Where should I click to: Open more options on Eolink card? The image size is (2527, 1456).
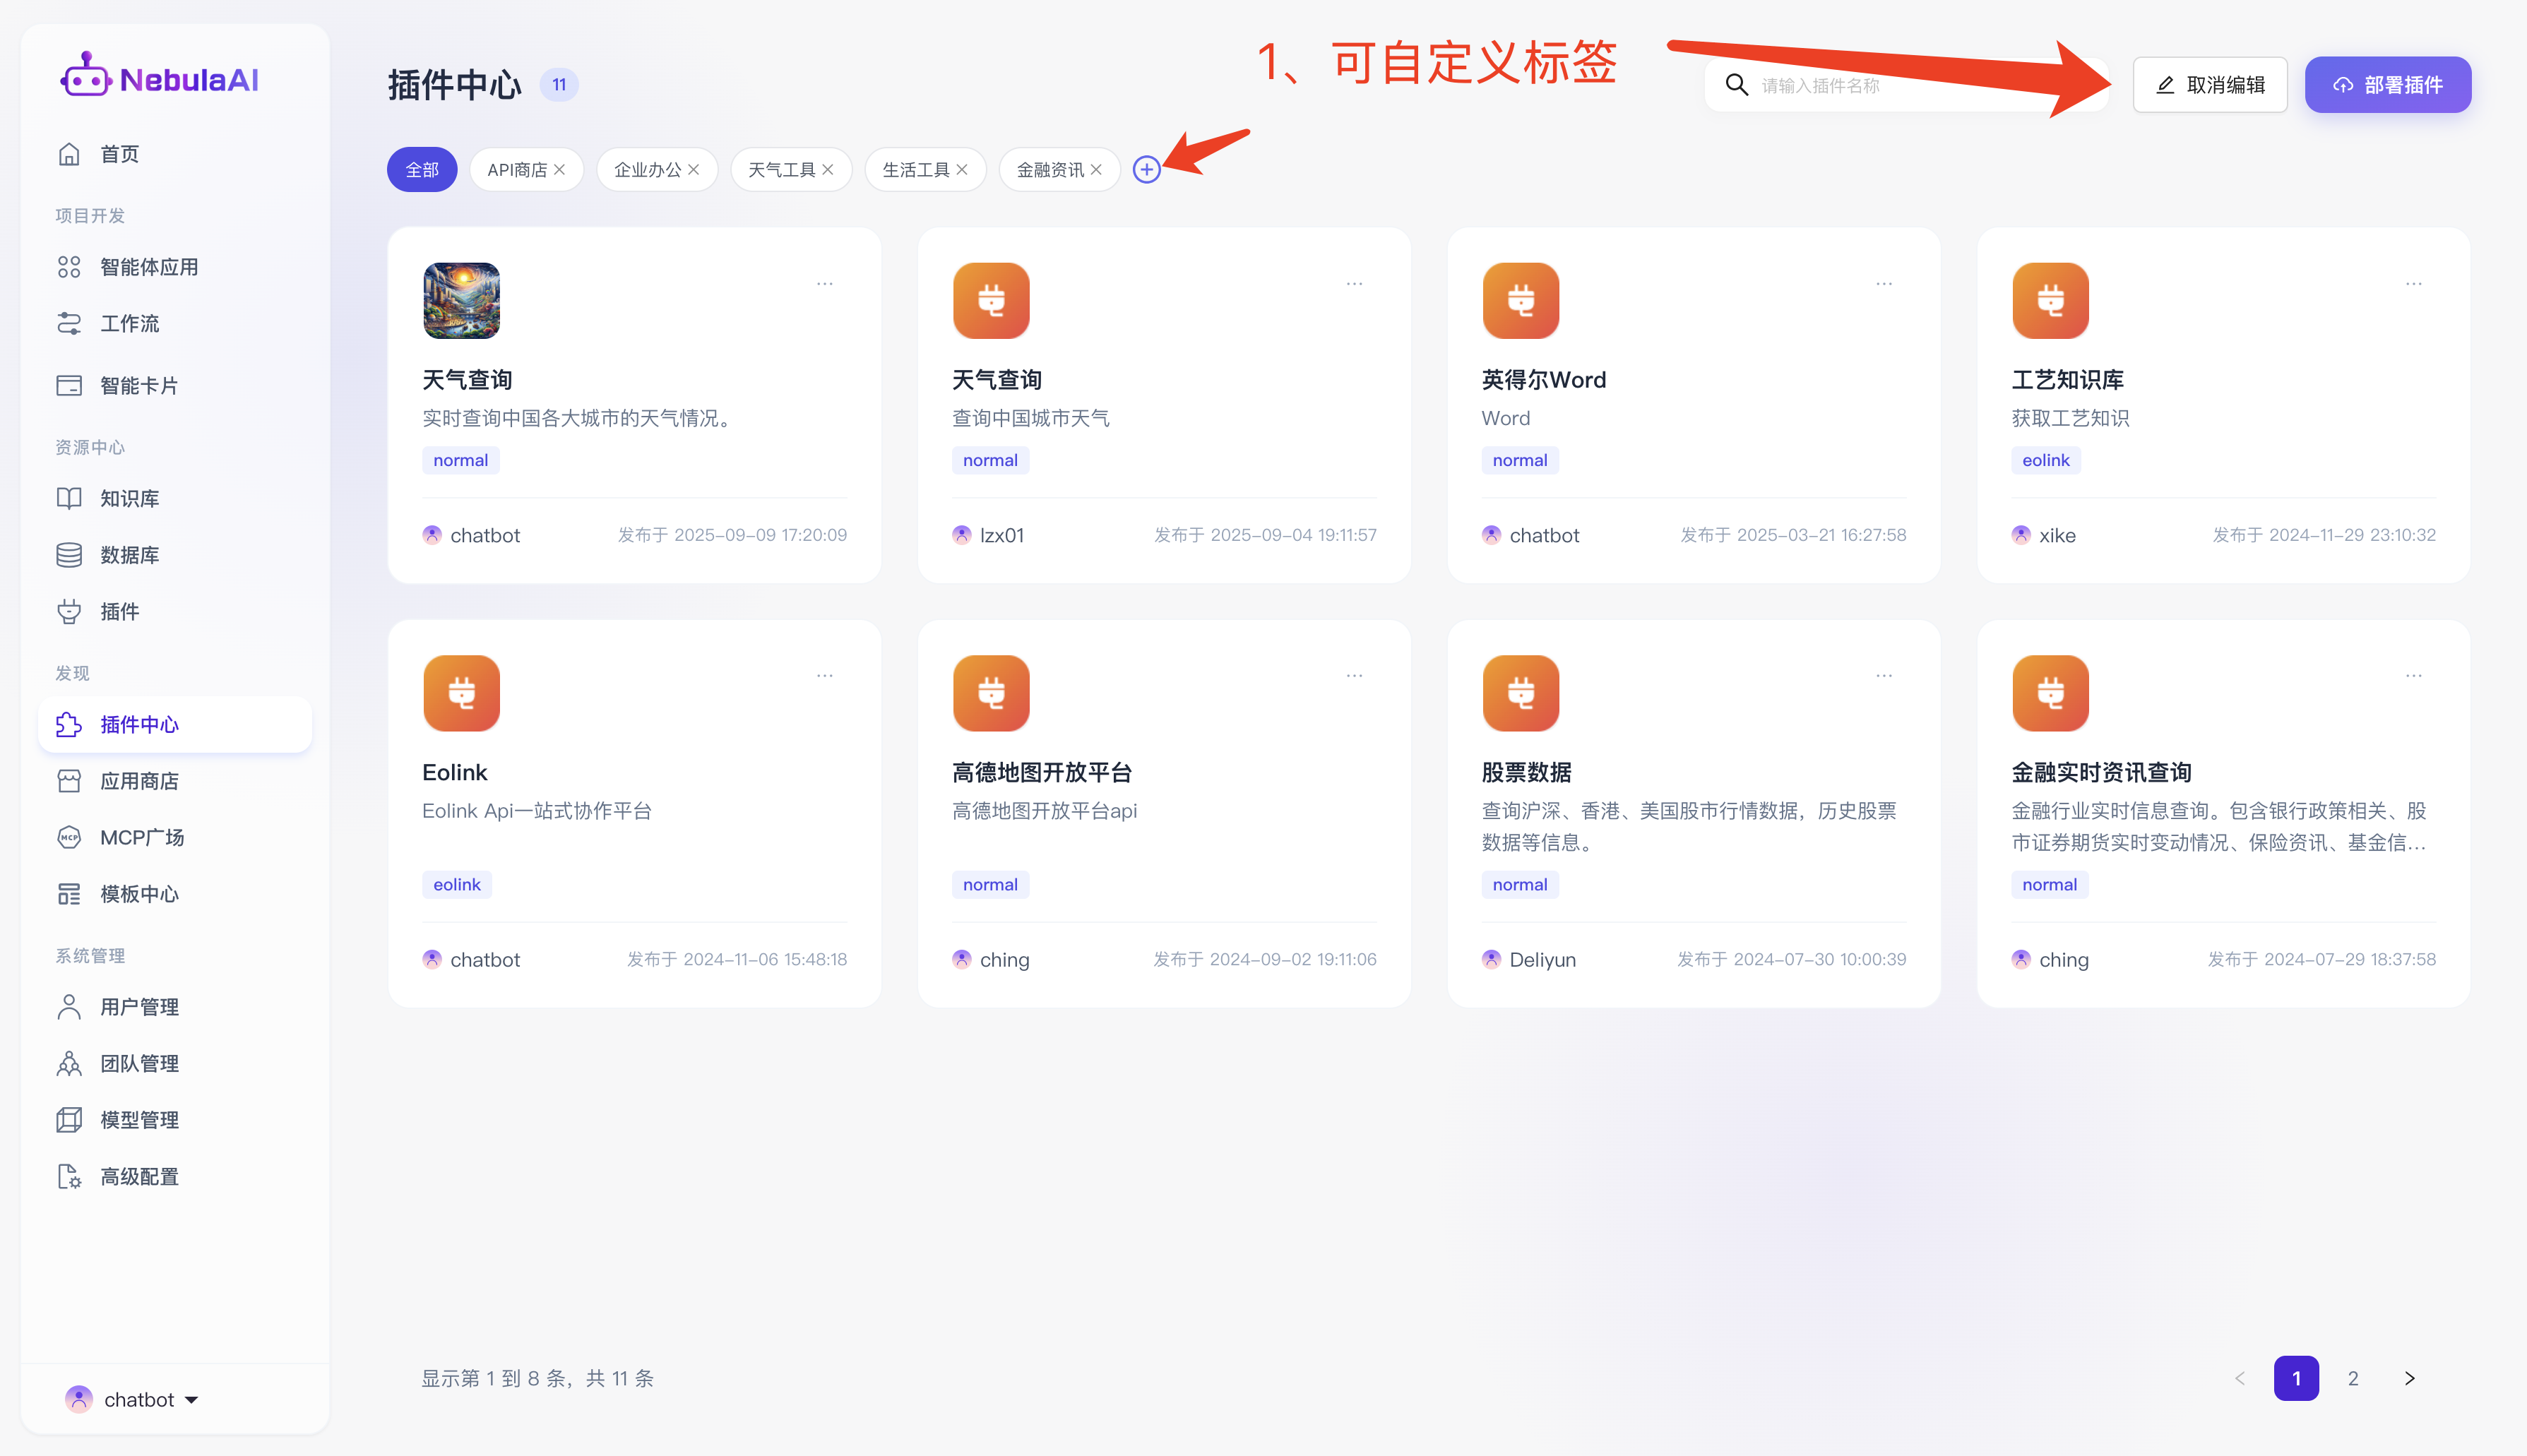coord(824,676)
